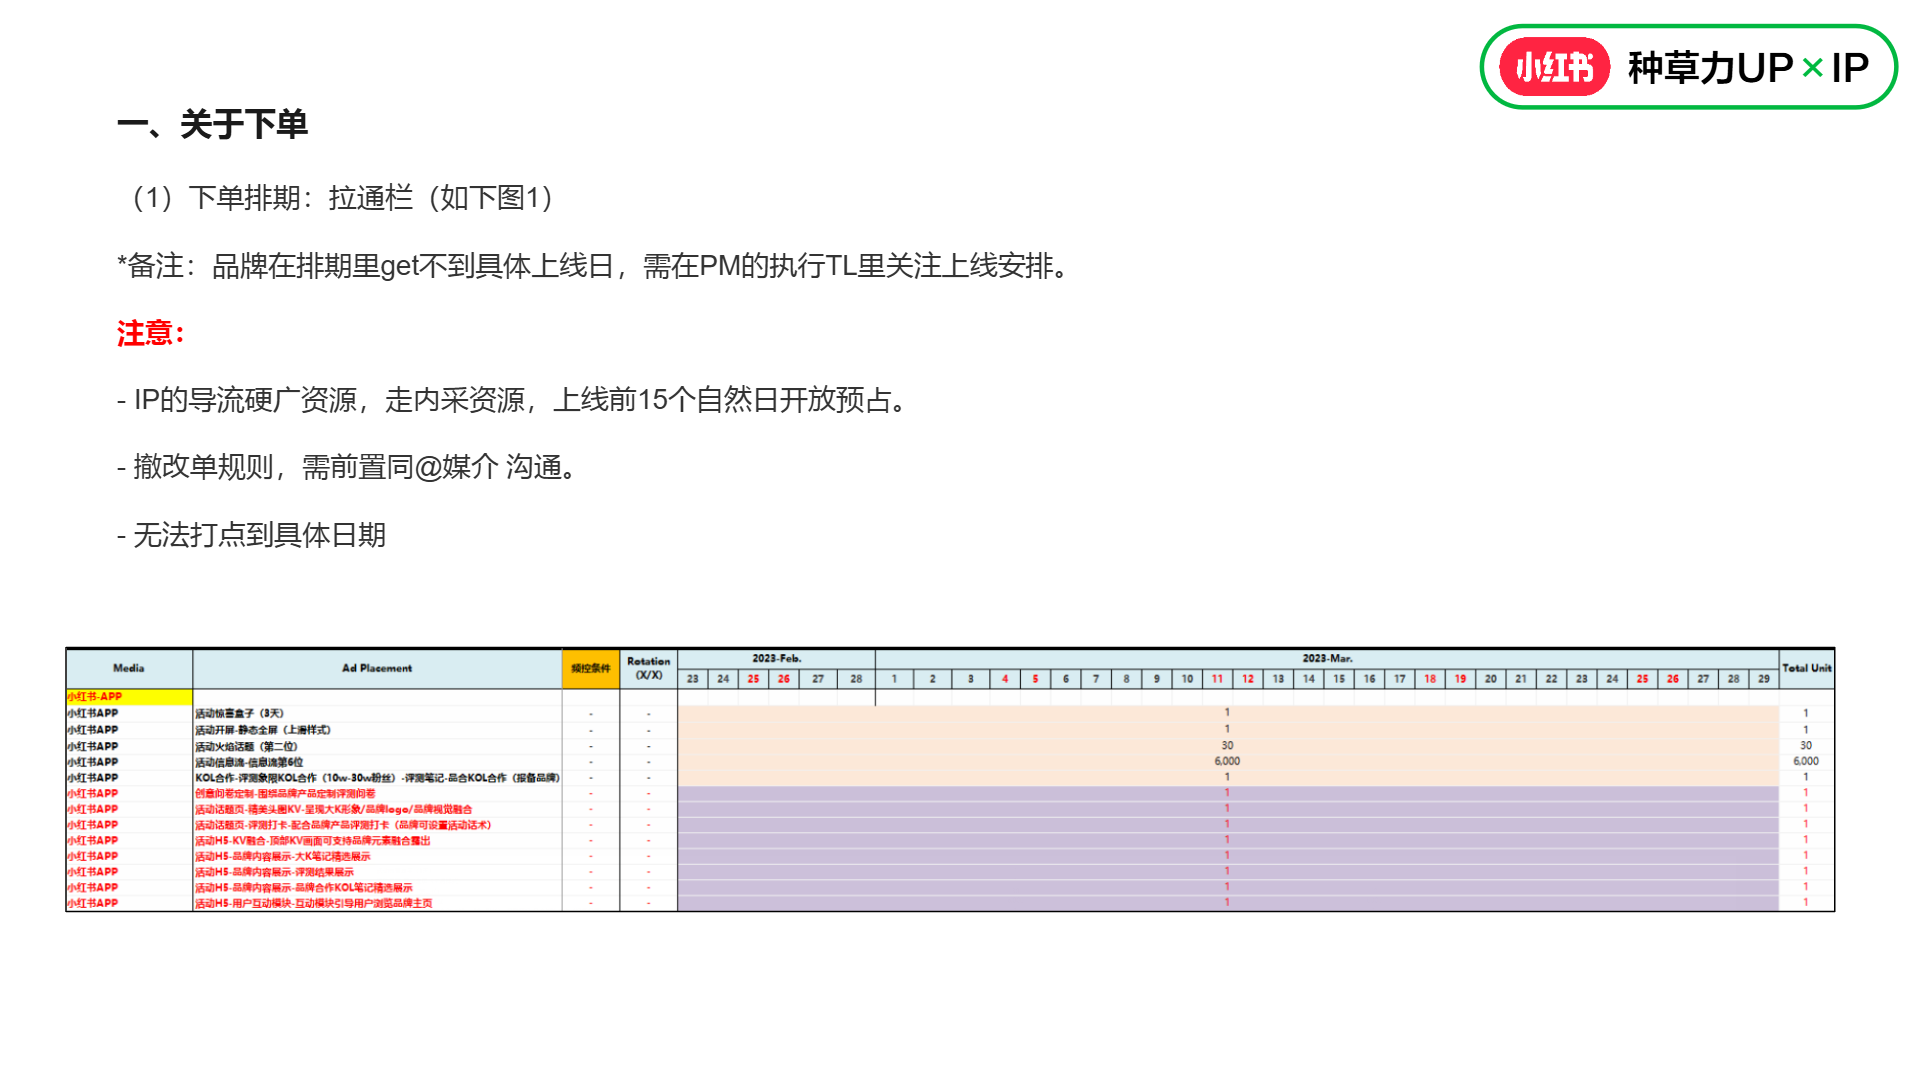
Task: Click the date cell 17
Action: point(1400,679)
